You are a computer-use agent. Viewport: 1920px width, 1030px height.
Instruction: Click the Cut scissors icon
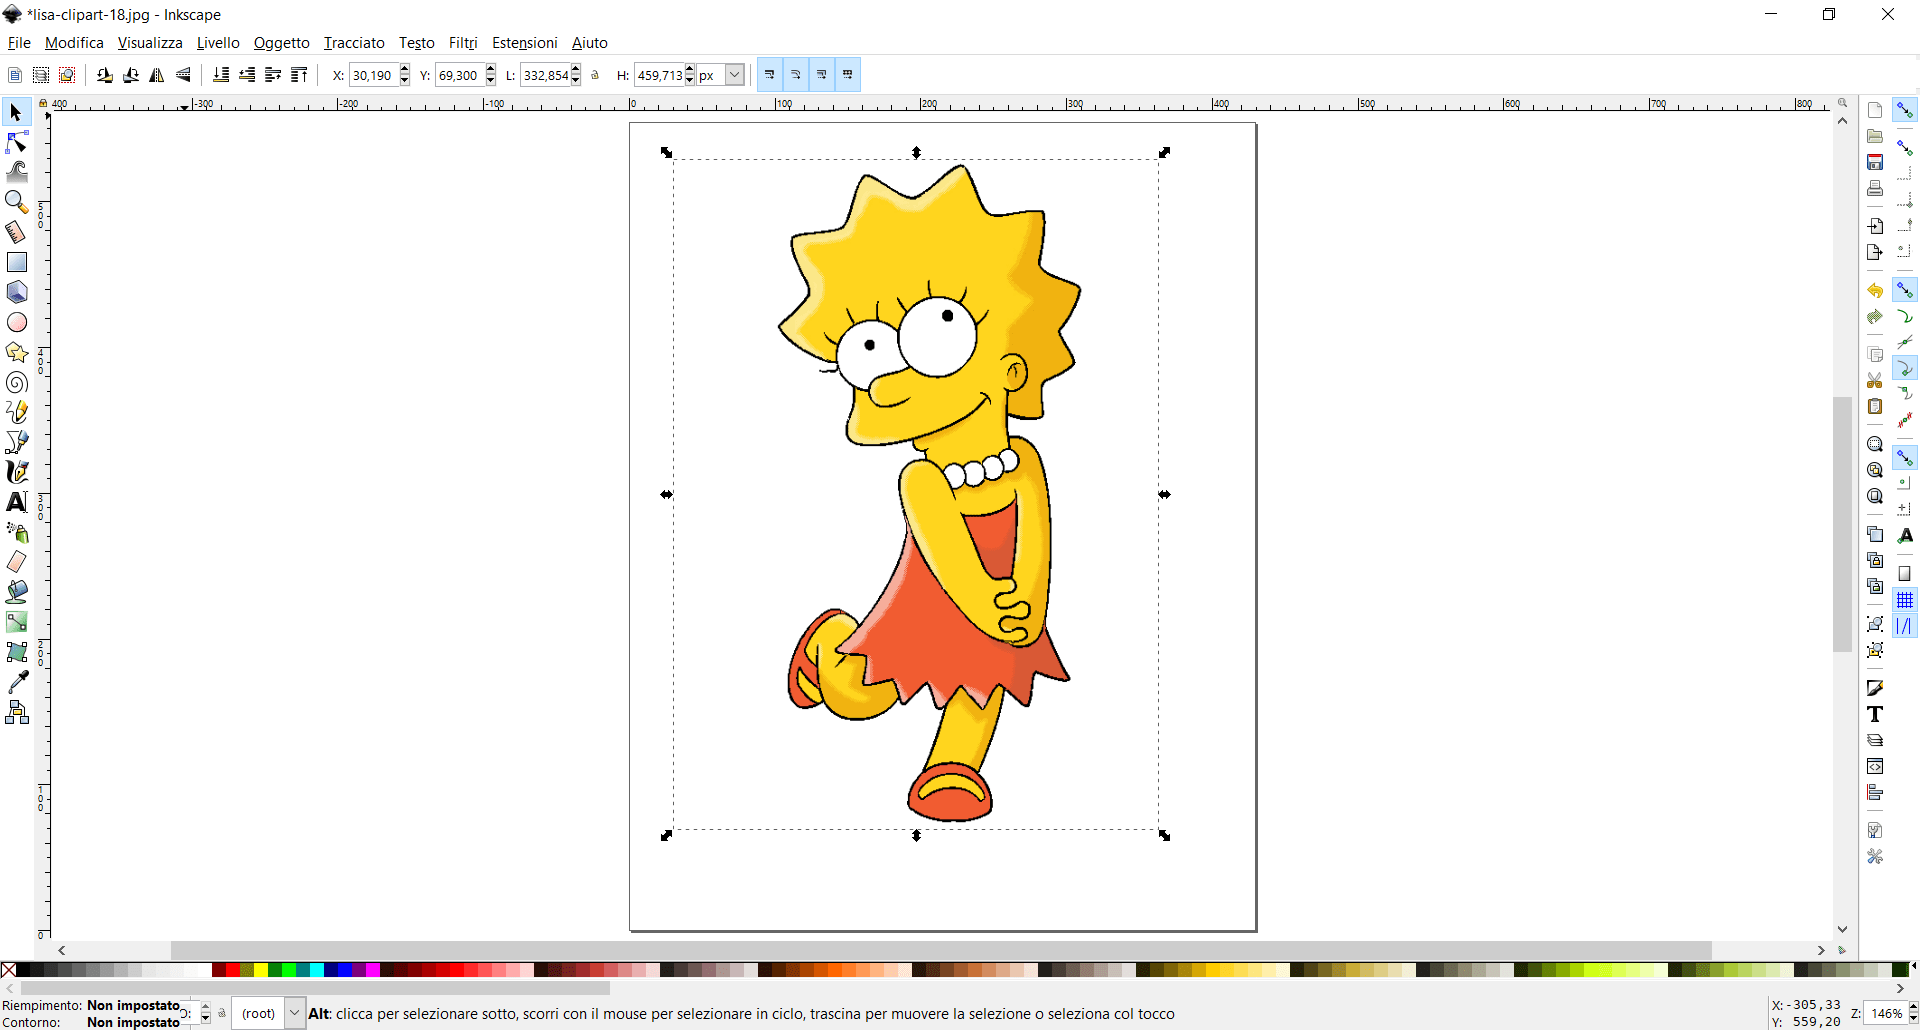(x=1875, y=381)
